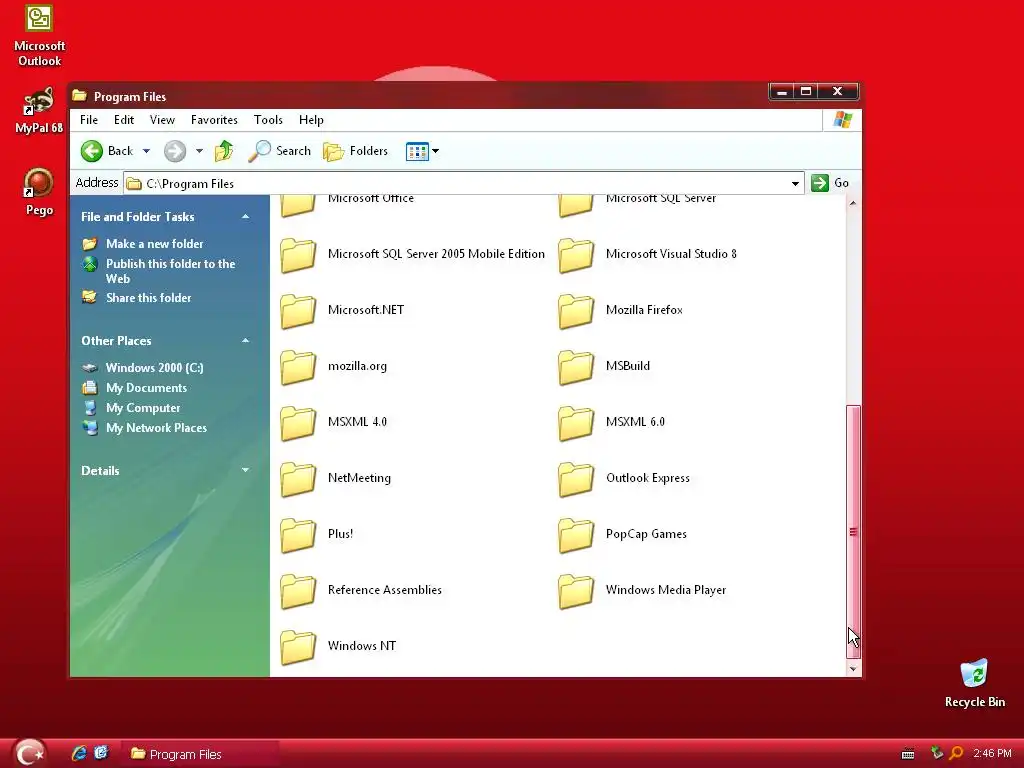The width and height of the screenshot is (1024, 768).
Task: Select the Outlook Express folder icon
Action: click(x=576, y=479)
